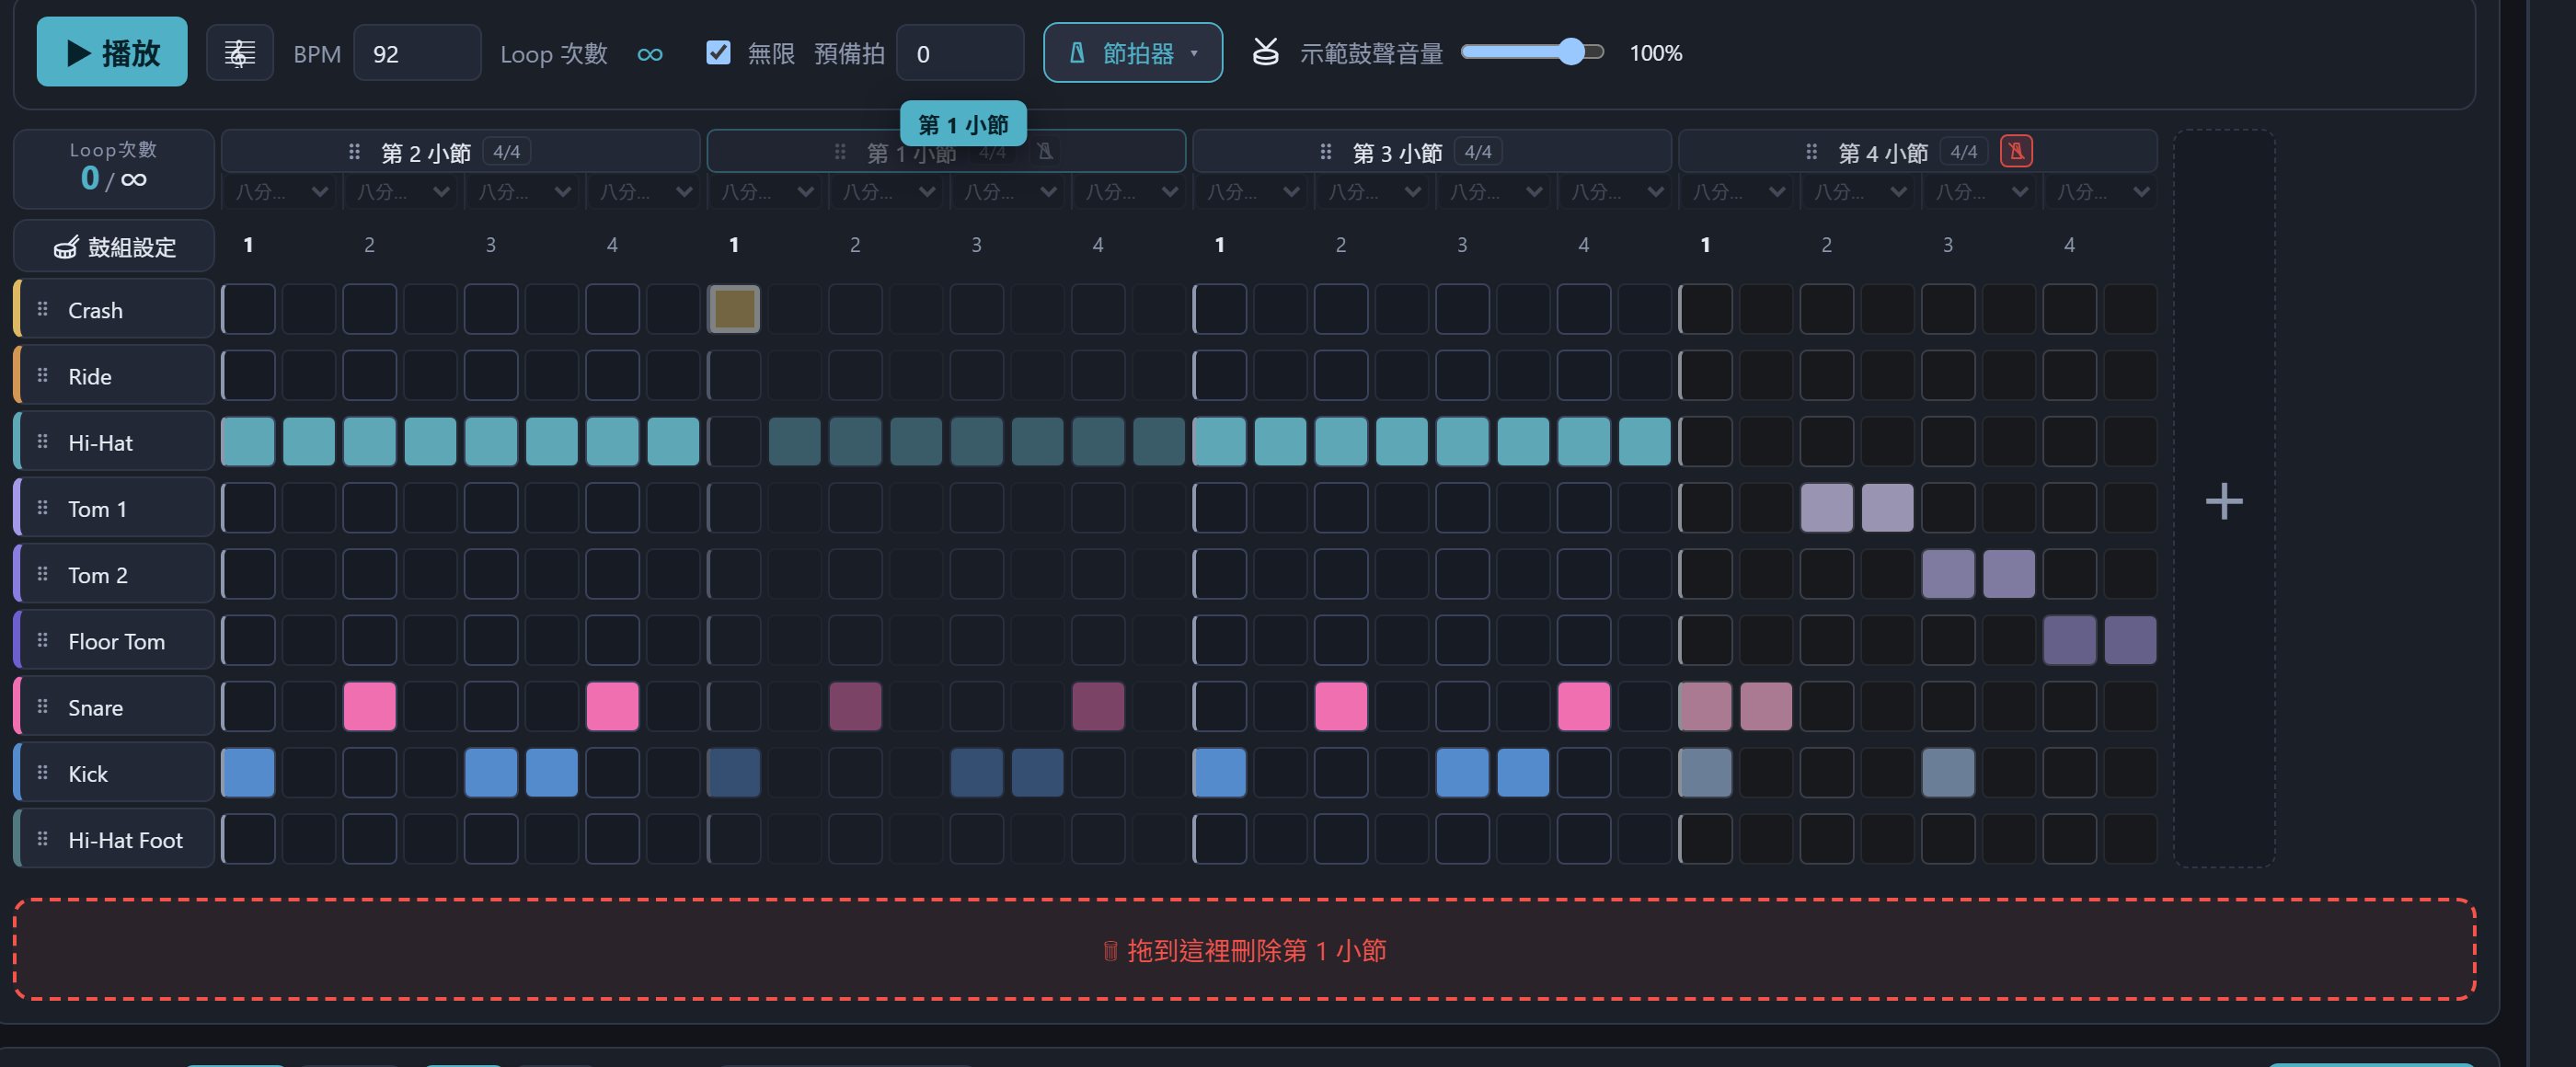This screenshot has width=2576, height=1067.
Task: Open third beat subdivision dropdown in 第 3 小節
Action: 1495,191
